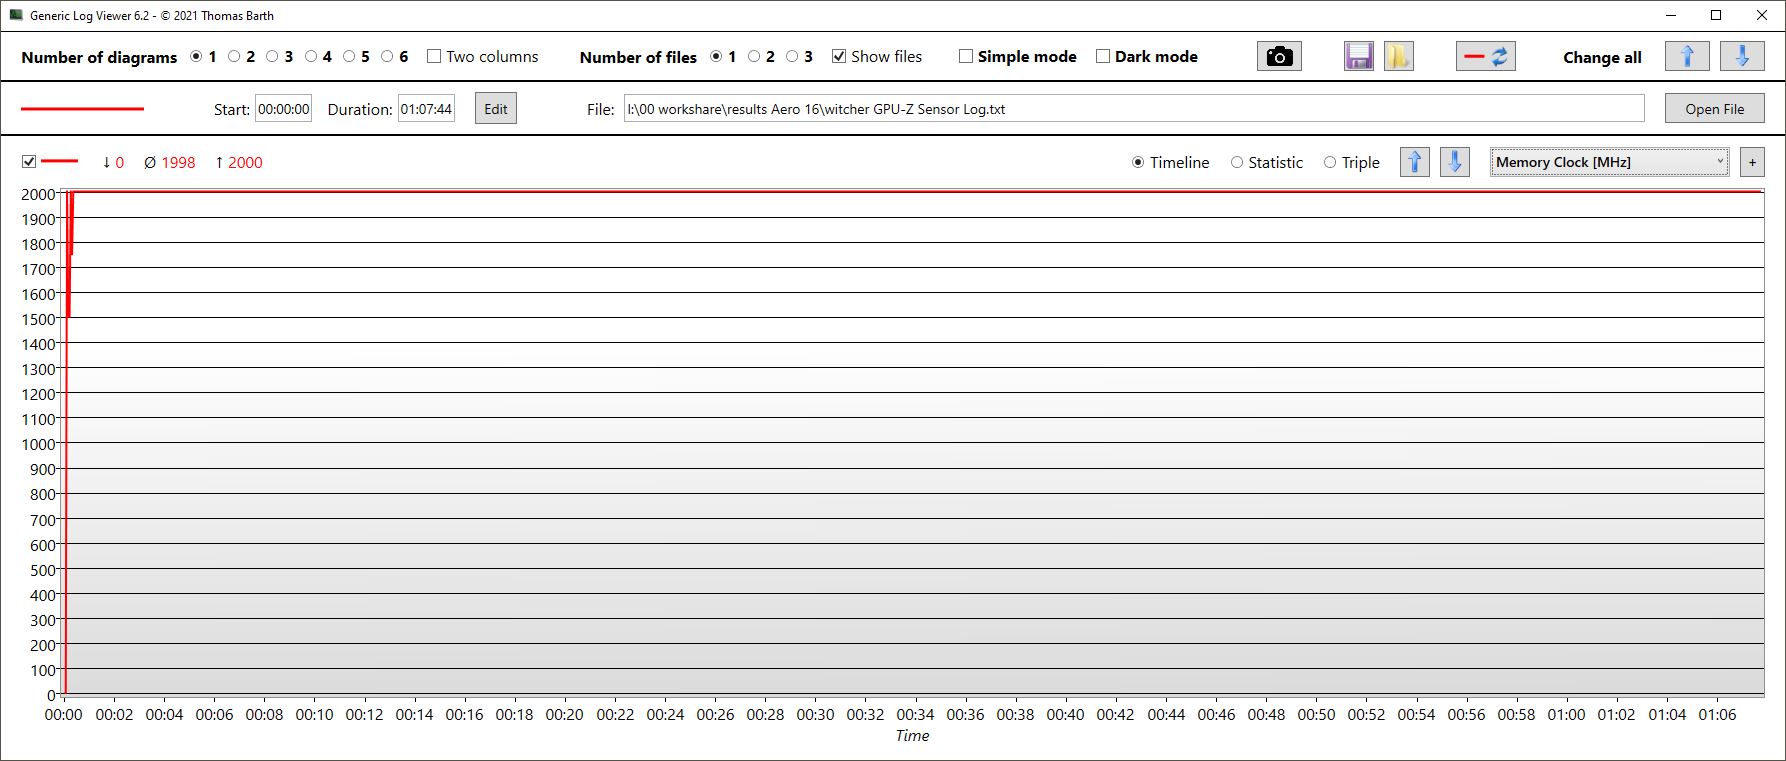Click the blue down arrow beside sensor dropdown

coord(1455,162)
